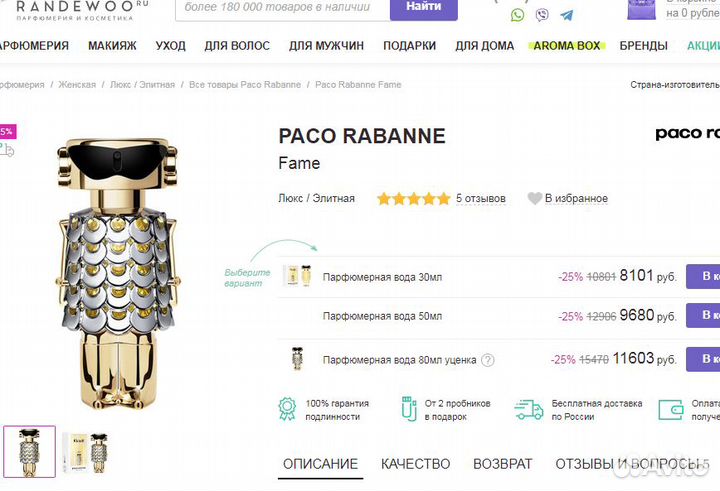Go to Люкс / Элитная breadcrumb
720x491 pixels.
click(x=143, y=85)
